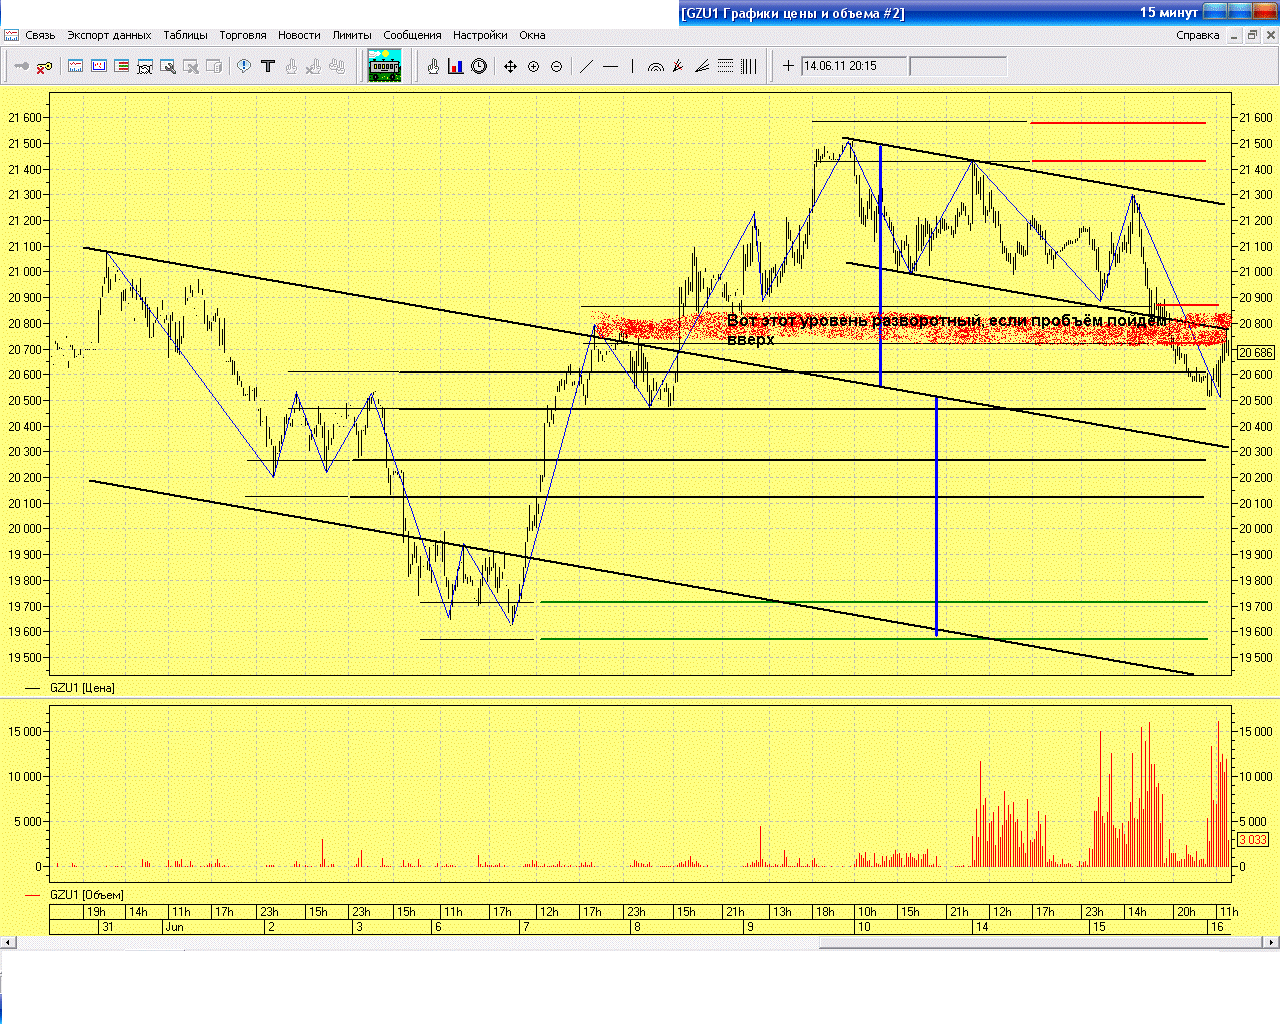Open the Настройки menu
1280x1024 pixels.
[x=480, y=35]
